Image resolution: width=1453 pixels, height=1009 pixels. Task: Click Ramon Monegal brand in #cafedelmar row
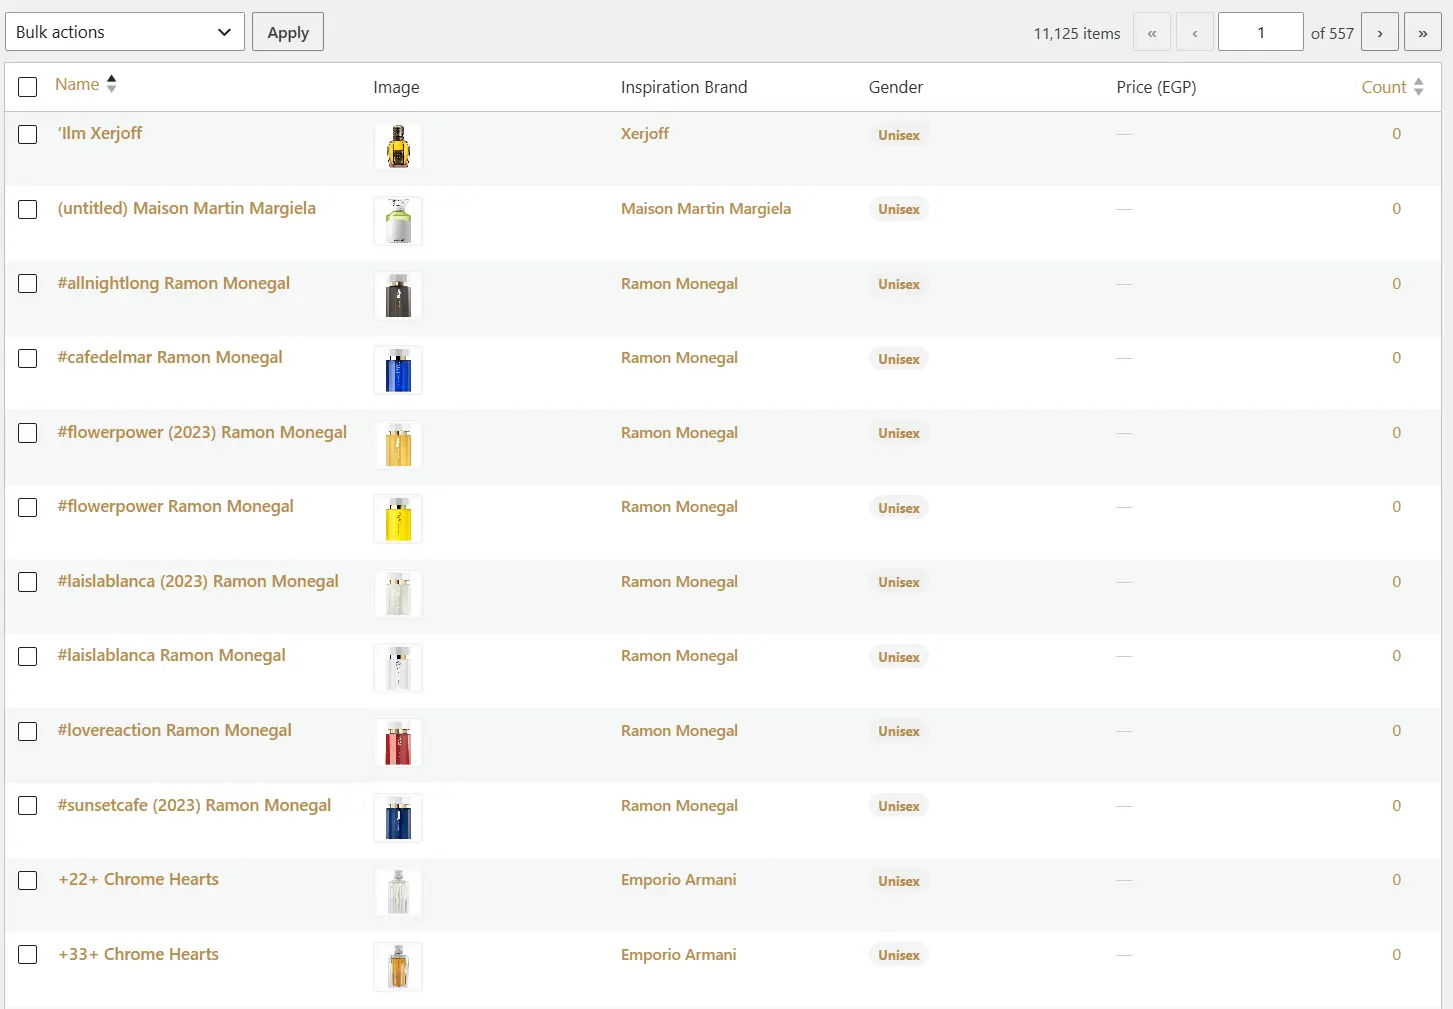point(679,357)
